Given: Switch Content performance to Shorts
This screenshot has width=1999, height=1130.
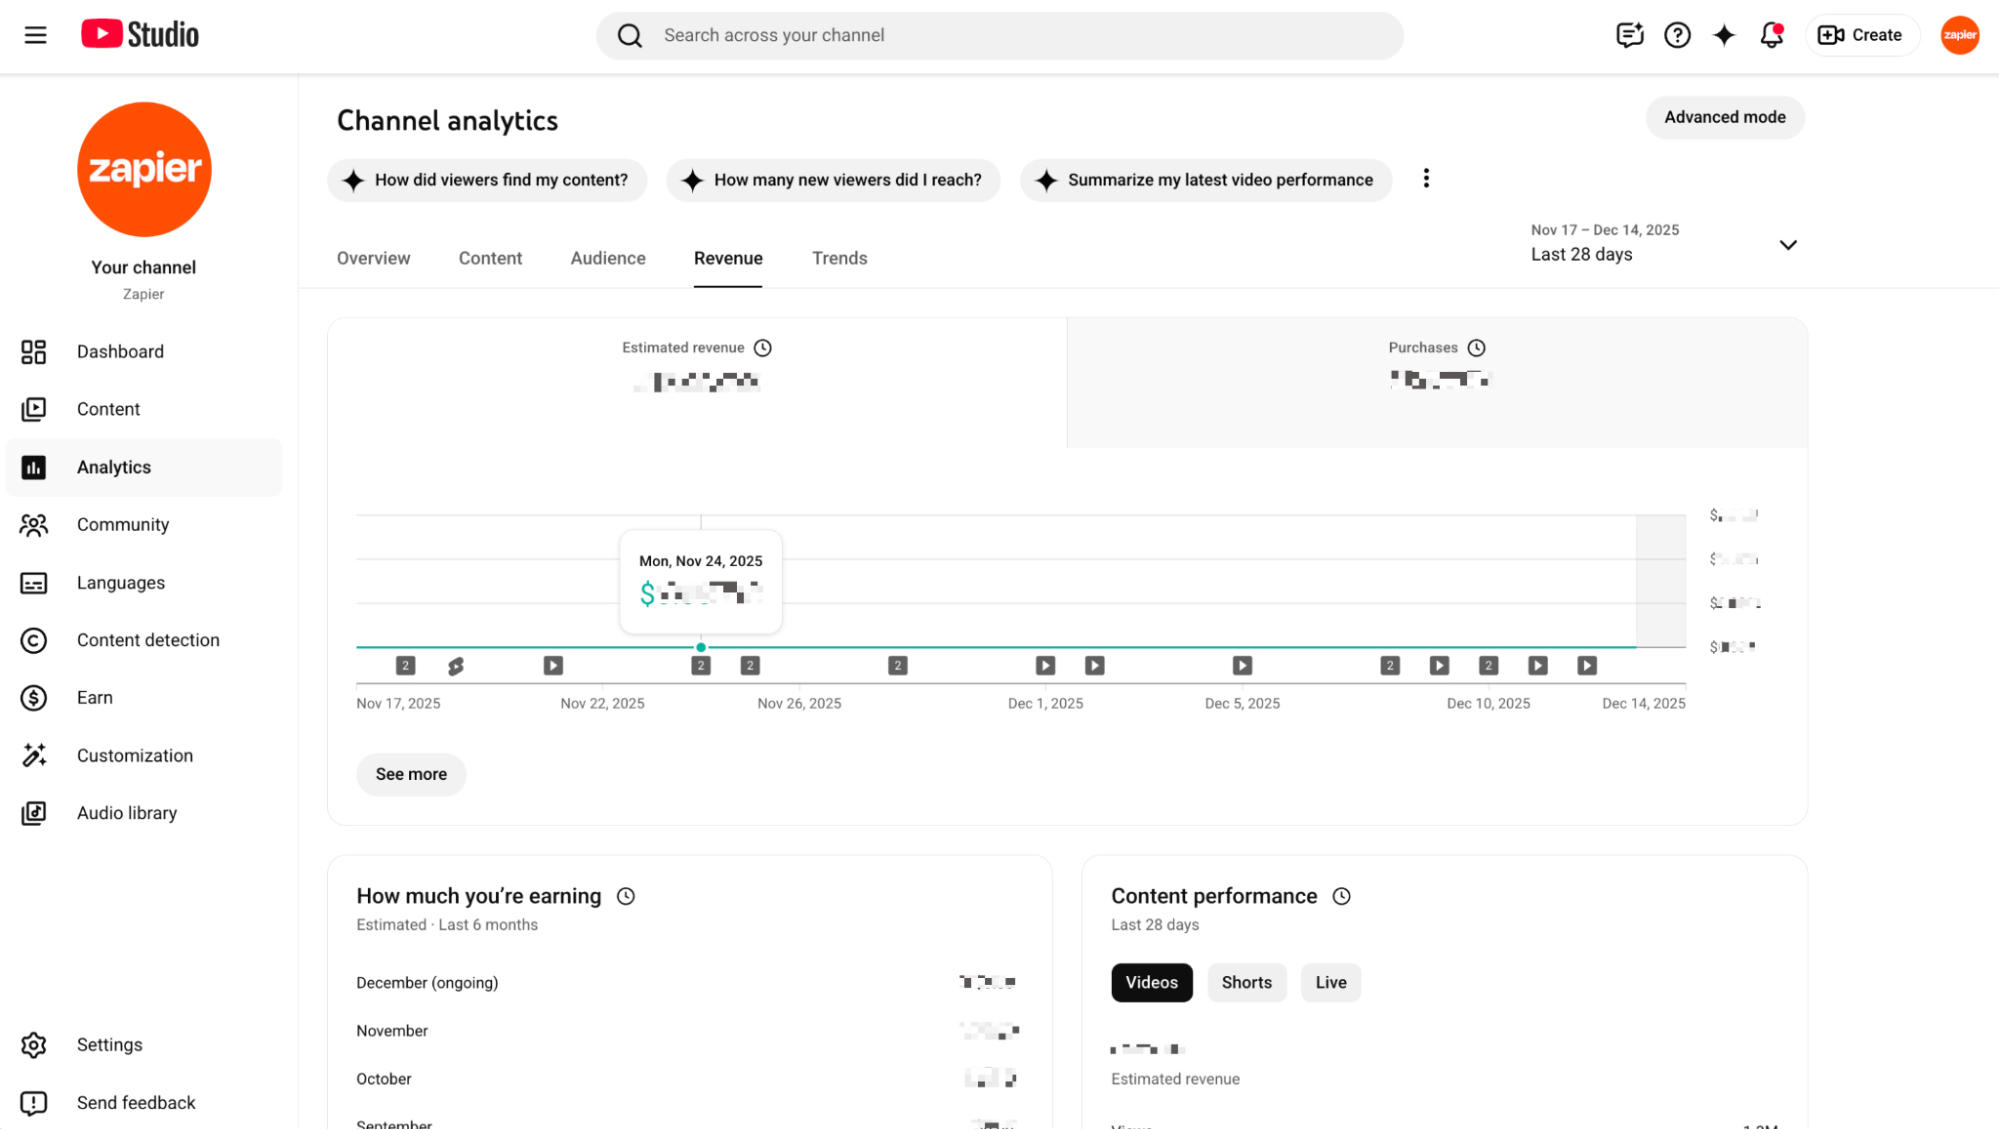Looking at the screenshot, I should (1246, 982).
